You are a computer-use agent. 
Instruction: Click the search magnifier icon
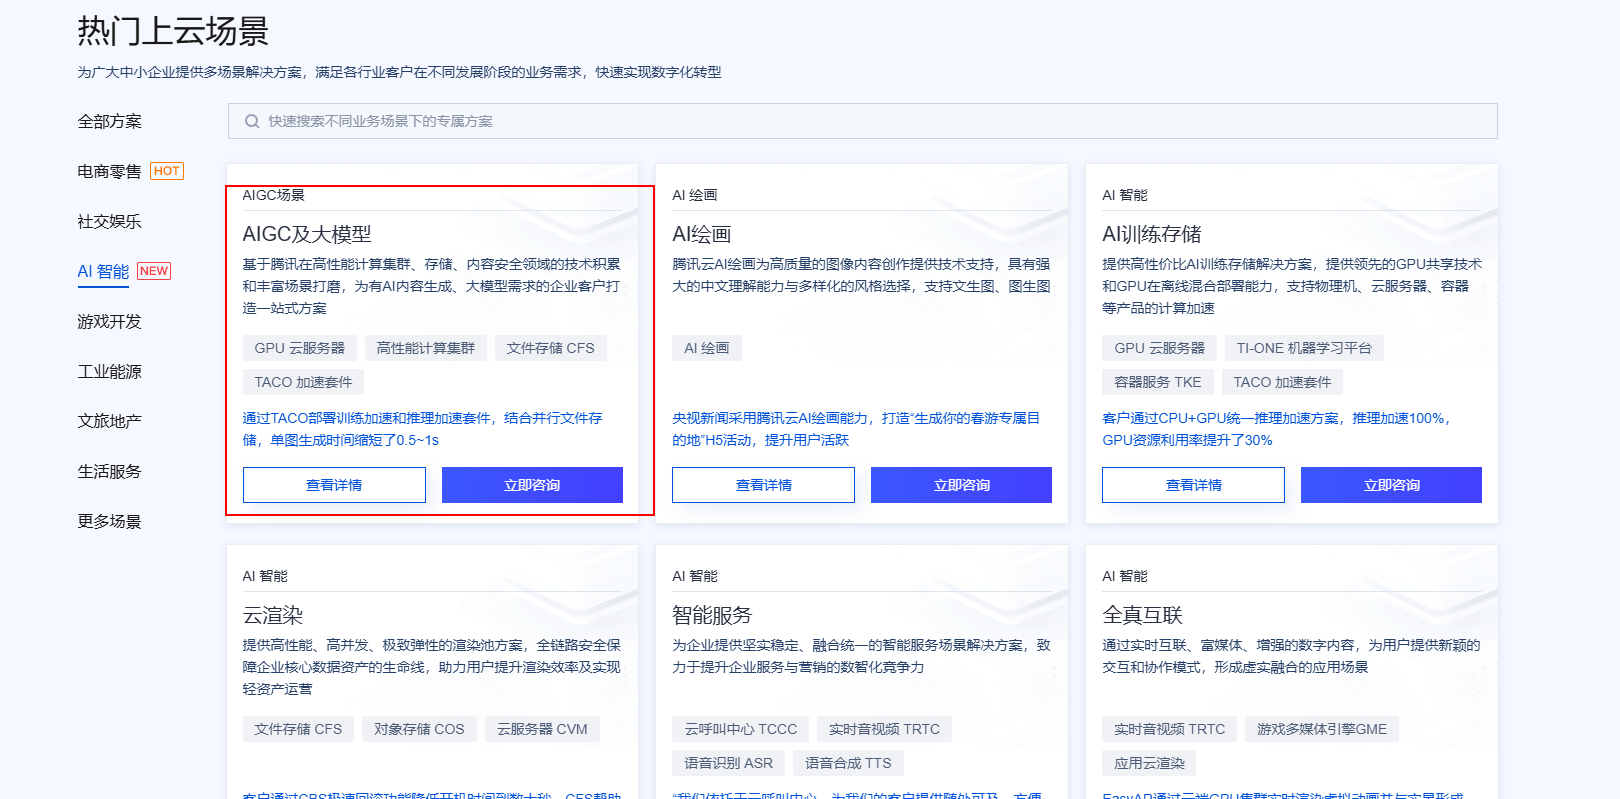[252, 121]
